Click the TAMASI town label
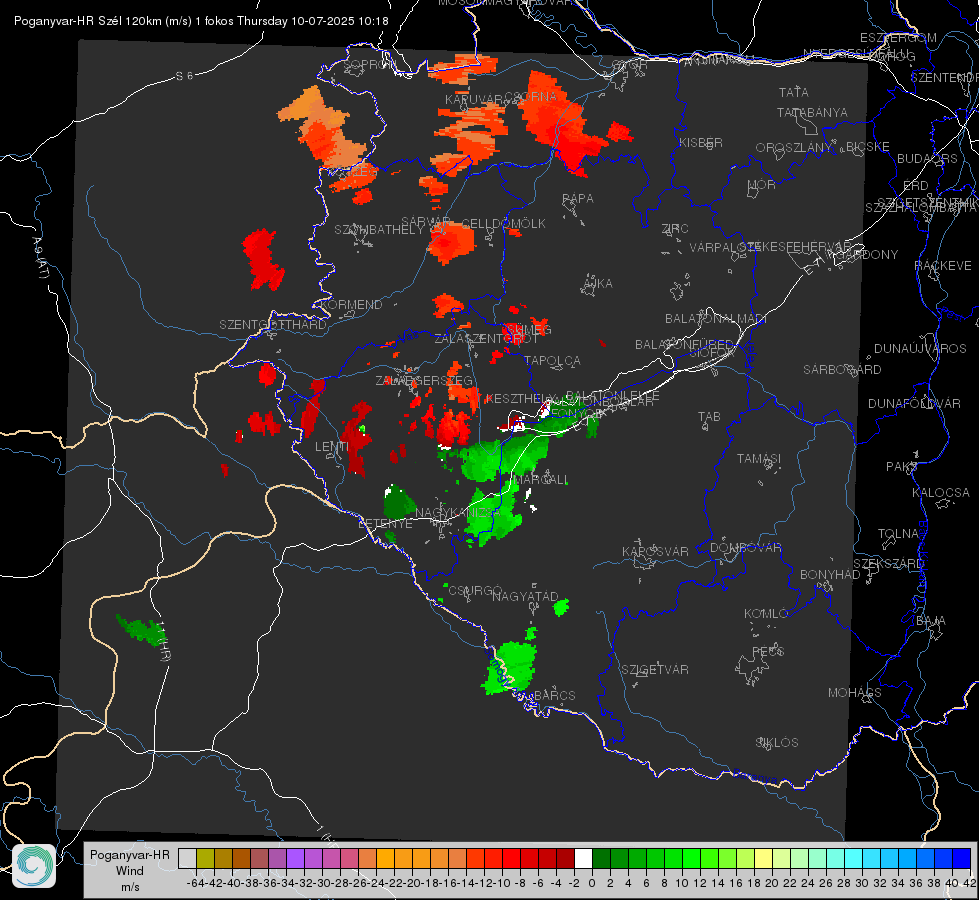 (x=759, y=458)
